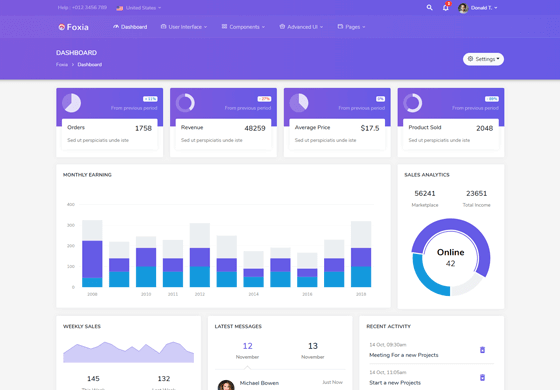
Task: Select the Dashboard nav item
Action: pyautogui.click(x=130, y=27)
